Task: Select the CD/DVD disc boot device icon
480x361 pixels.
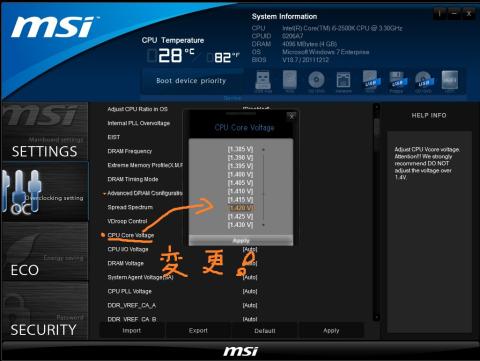Action: [316, 80]
